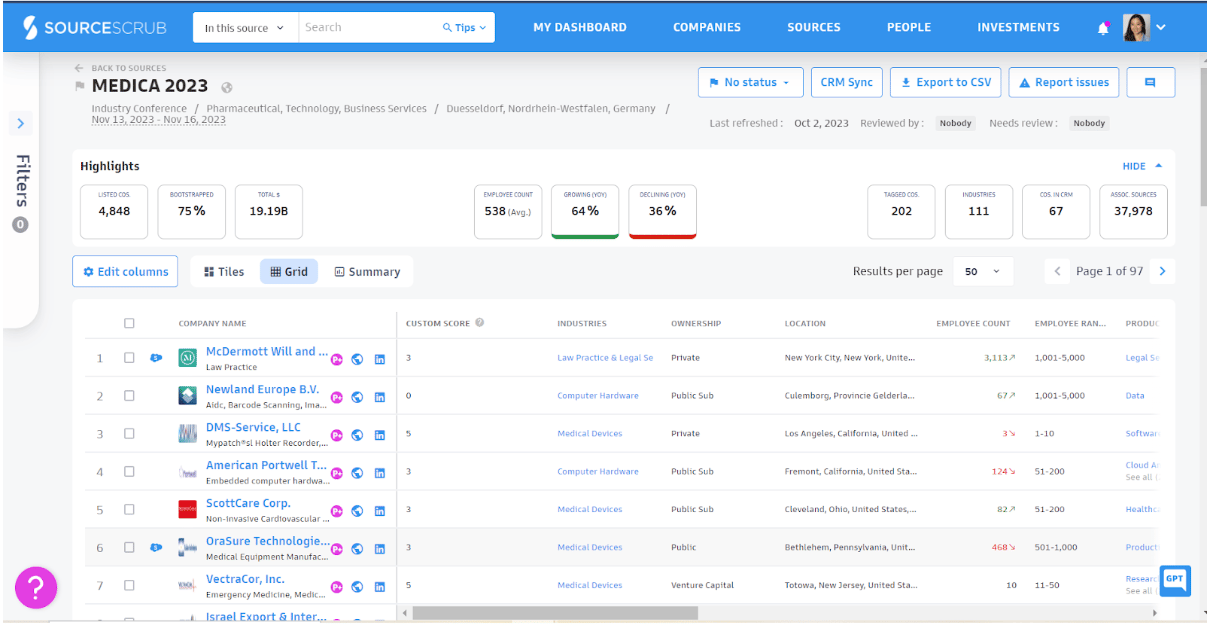The height and width of the screenshot is (629, 1209).
Task: Toggle the select-all checkbox in table header
Action: click(129, 323)
